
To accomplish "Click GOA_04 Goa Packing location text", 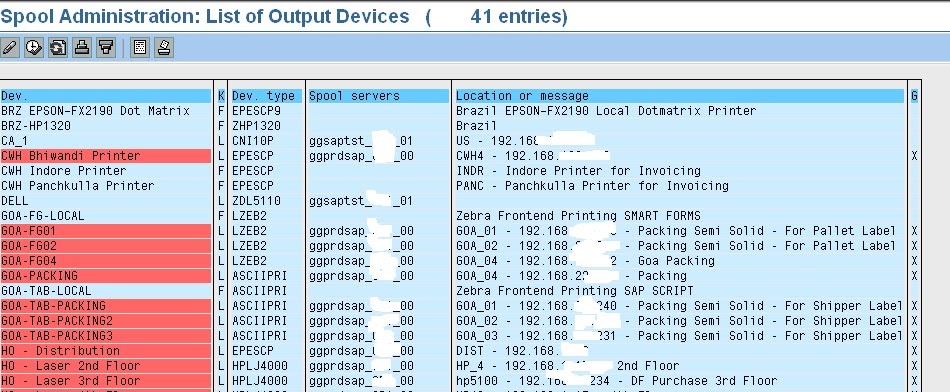I will pyautogui.click(x=585, y=261).
